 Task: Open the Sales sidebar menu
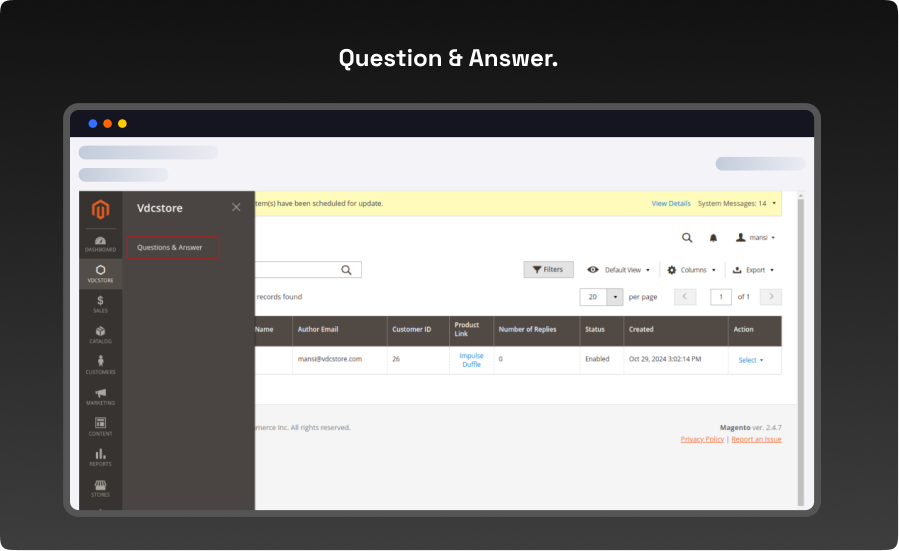[x=100, y=304]
